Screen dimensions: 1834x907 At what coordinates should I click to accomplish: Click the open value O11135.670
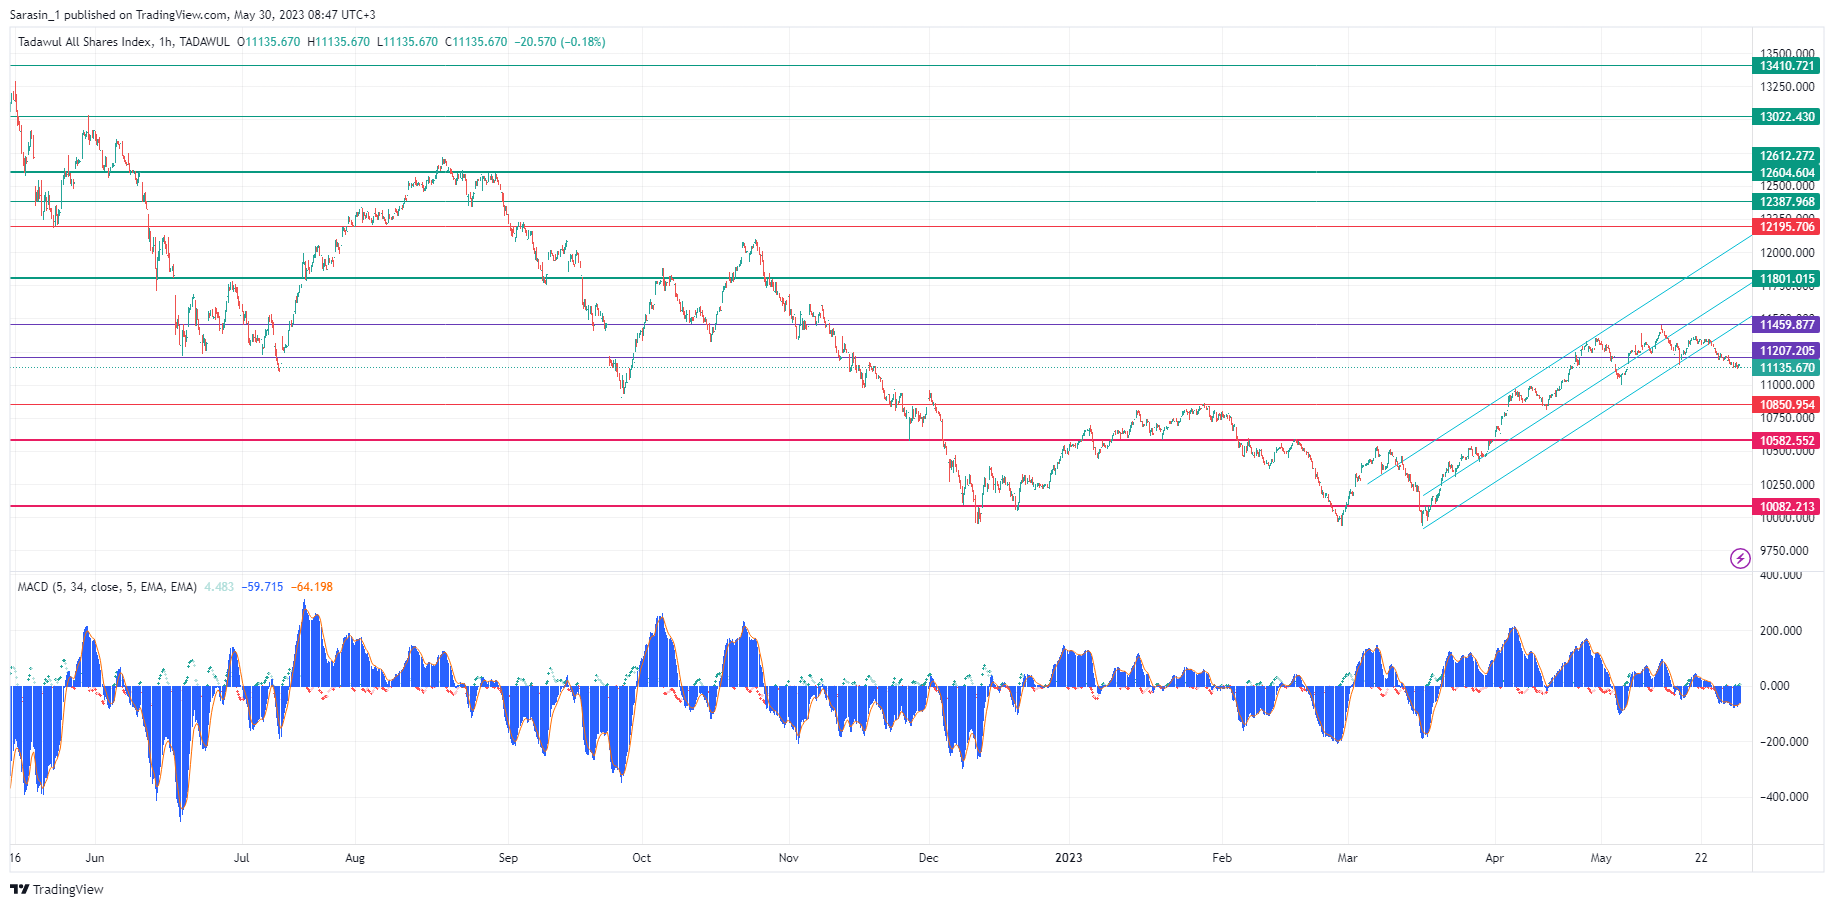click(268, 42)
